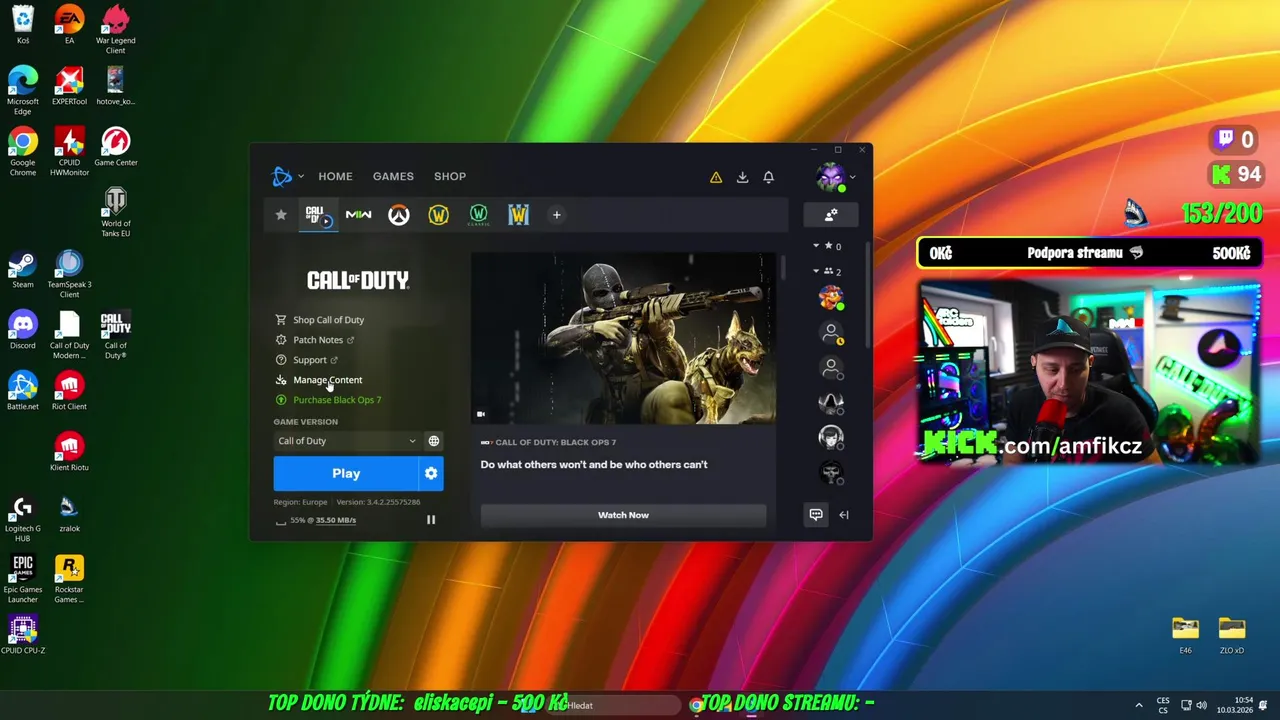Viewport: 1280px width, 720px height.
Task: Open the Support link
Action: (309, 360)
